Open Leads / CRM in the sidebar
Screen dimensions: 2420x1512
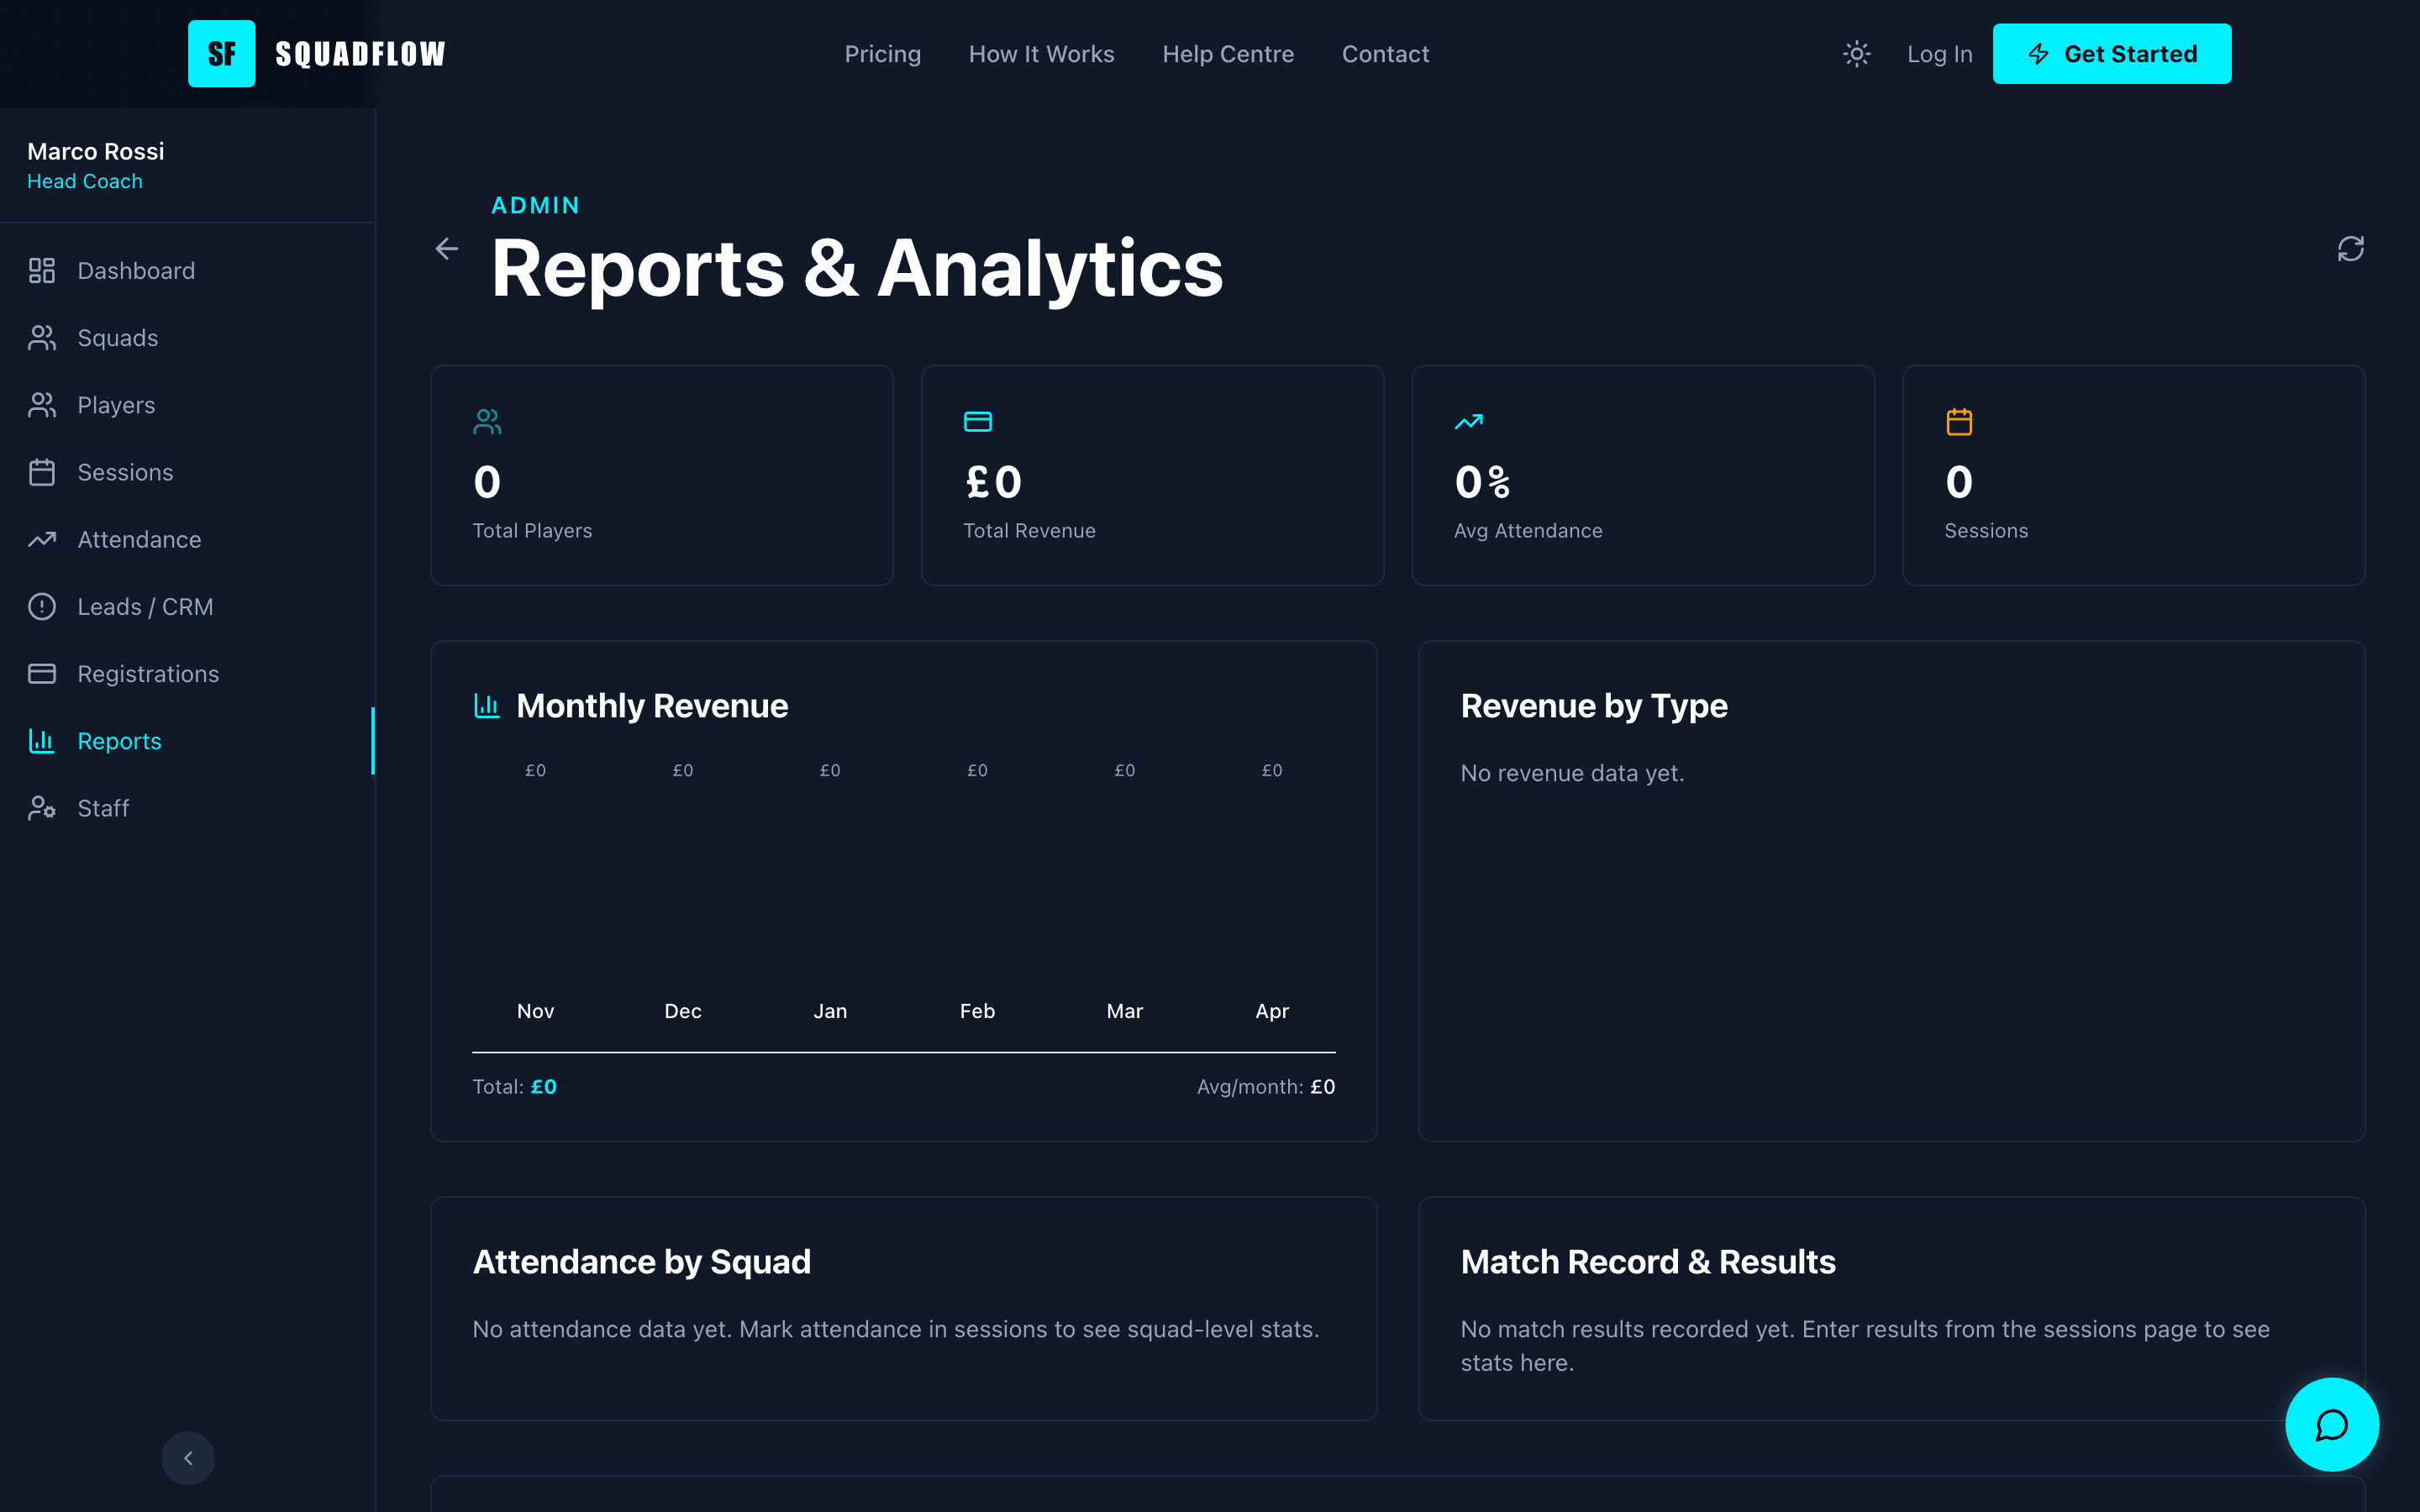pos(145,606)
